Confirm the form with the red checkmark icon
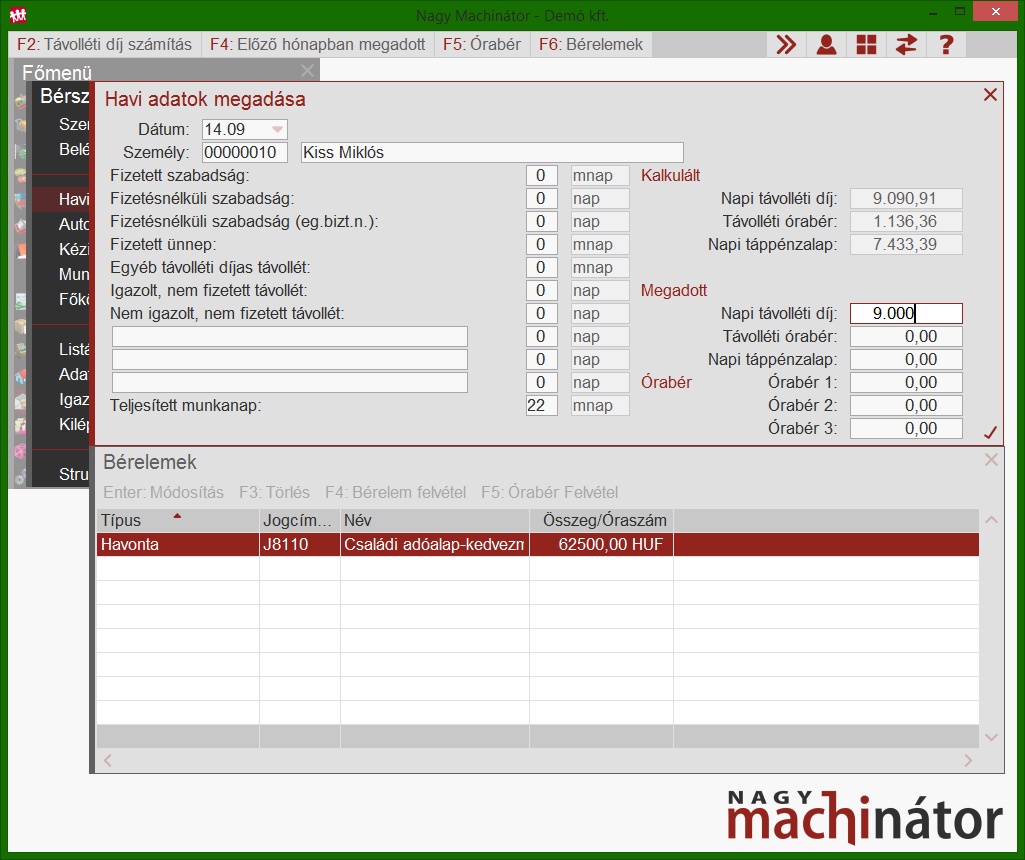Image resolution: width=1025 pixels, height=860 pixels. pyautogui.click(x=990, y=432)
